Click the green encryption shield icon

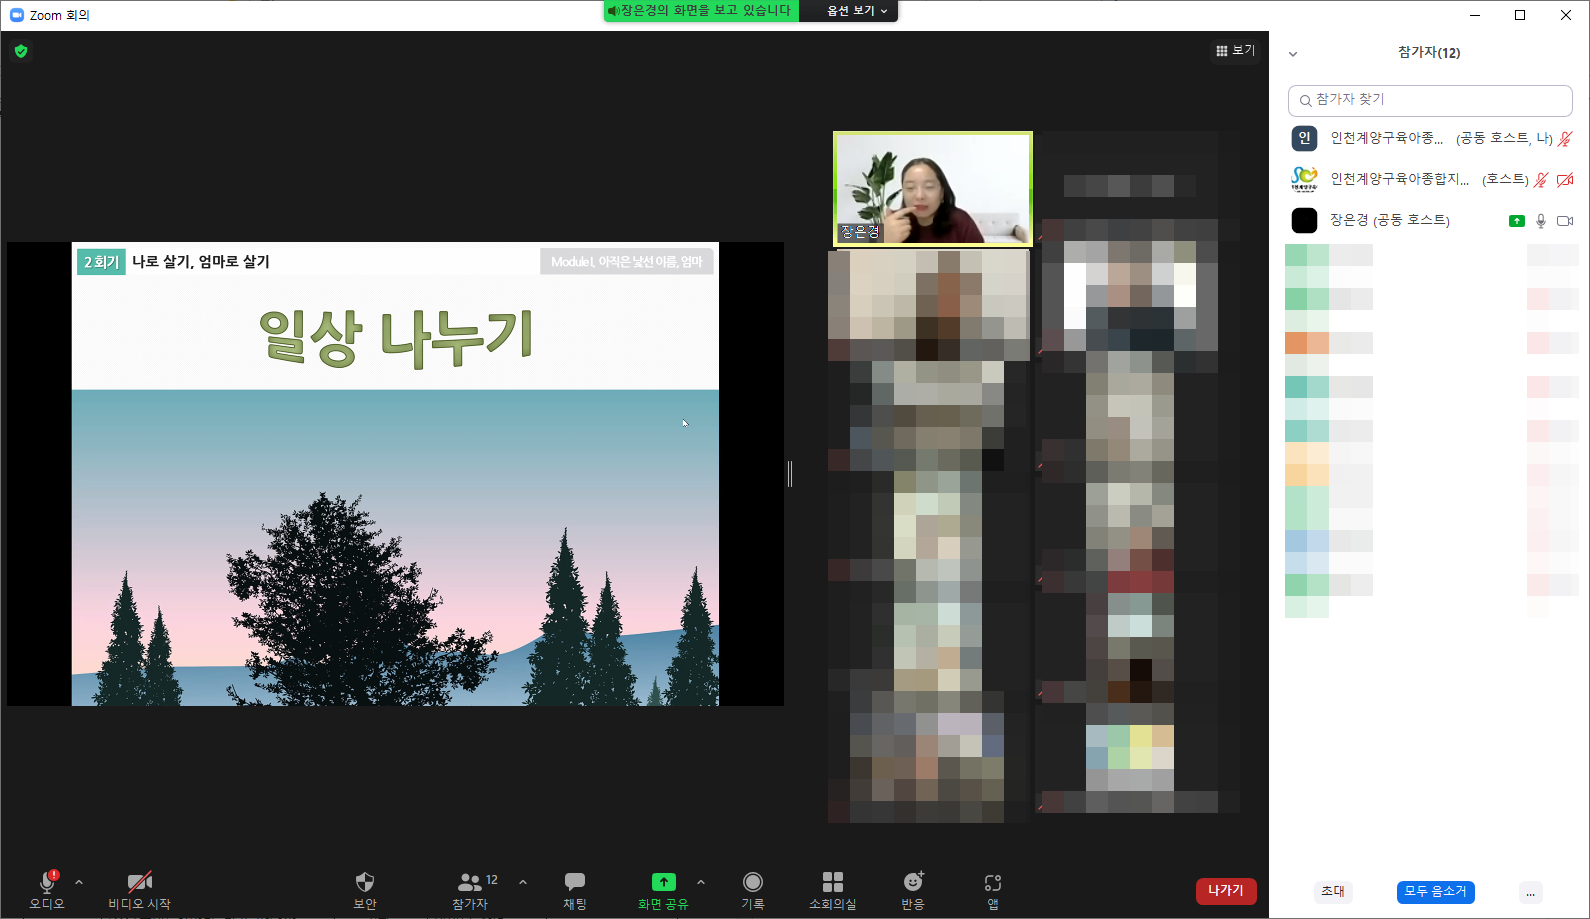tap(21, 51)
